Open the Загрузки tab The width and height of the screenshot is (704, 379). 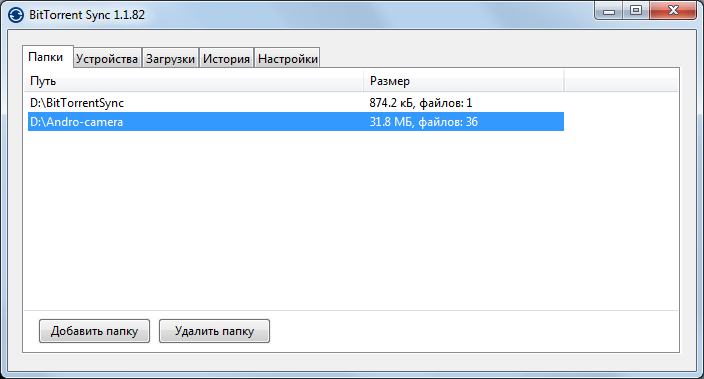point(170,58)
